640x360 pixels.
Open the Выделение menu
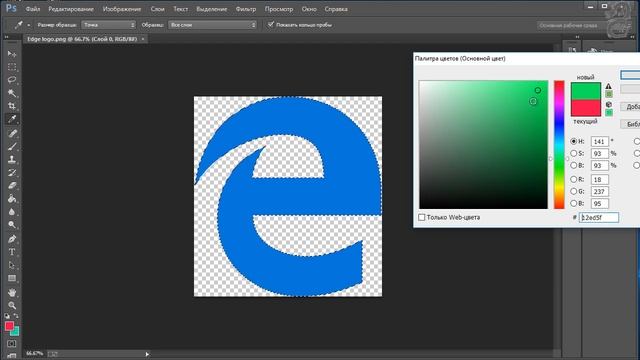pyautogui.click(x=211, y=9)
